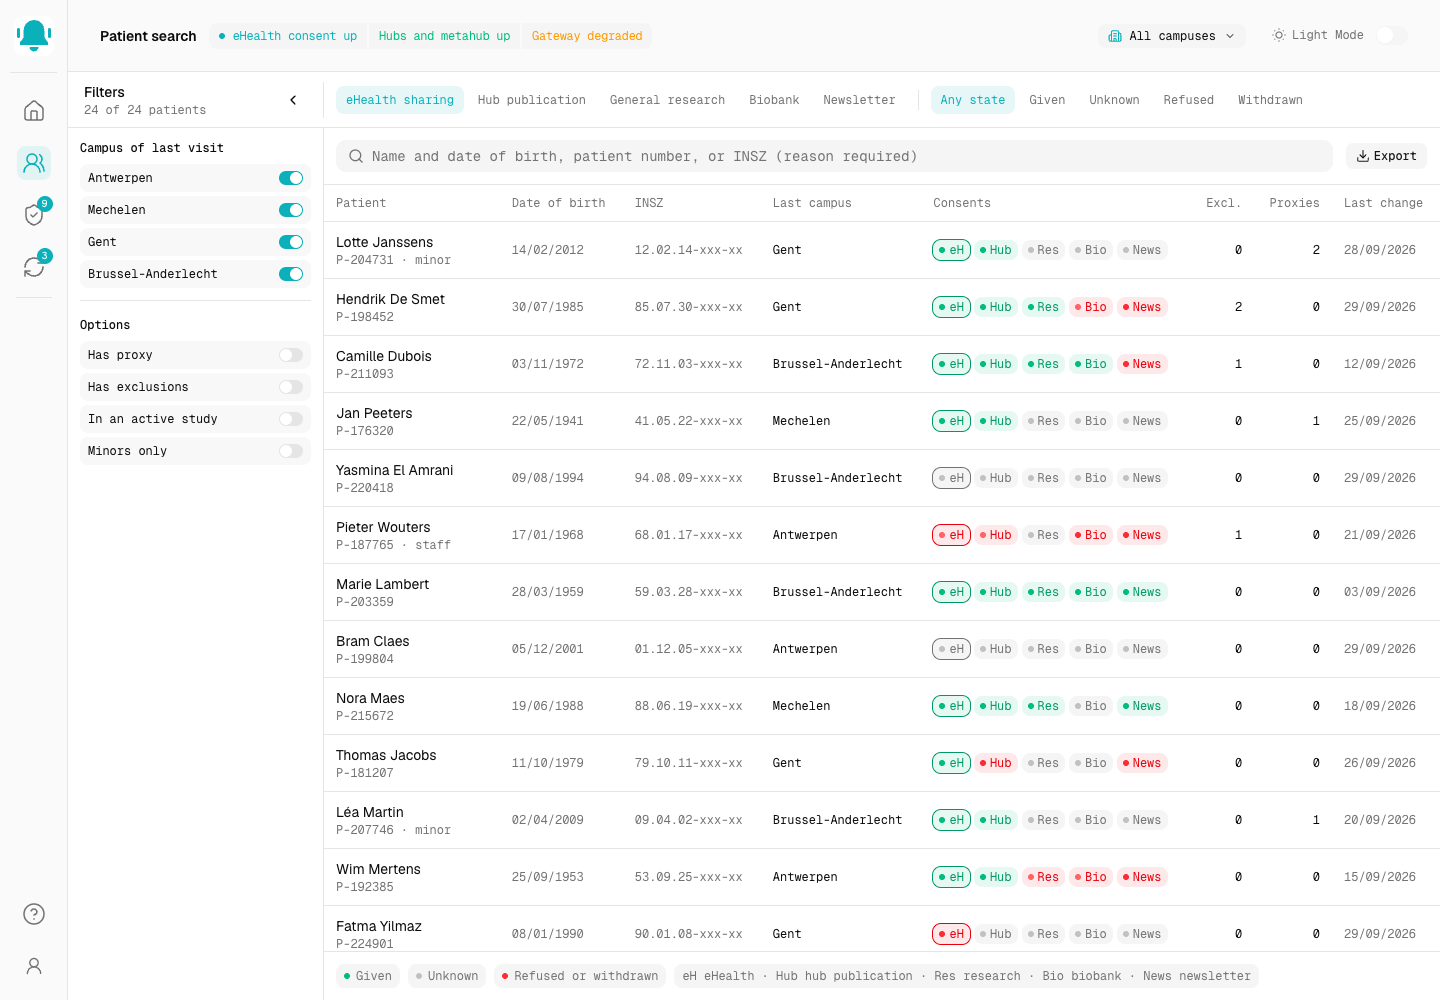Open the shield checks icon with badge 9
The image size is (1440, 1000).
[34, 214]
